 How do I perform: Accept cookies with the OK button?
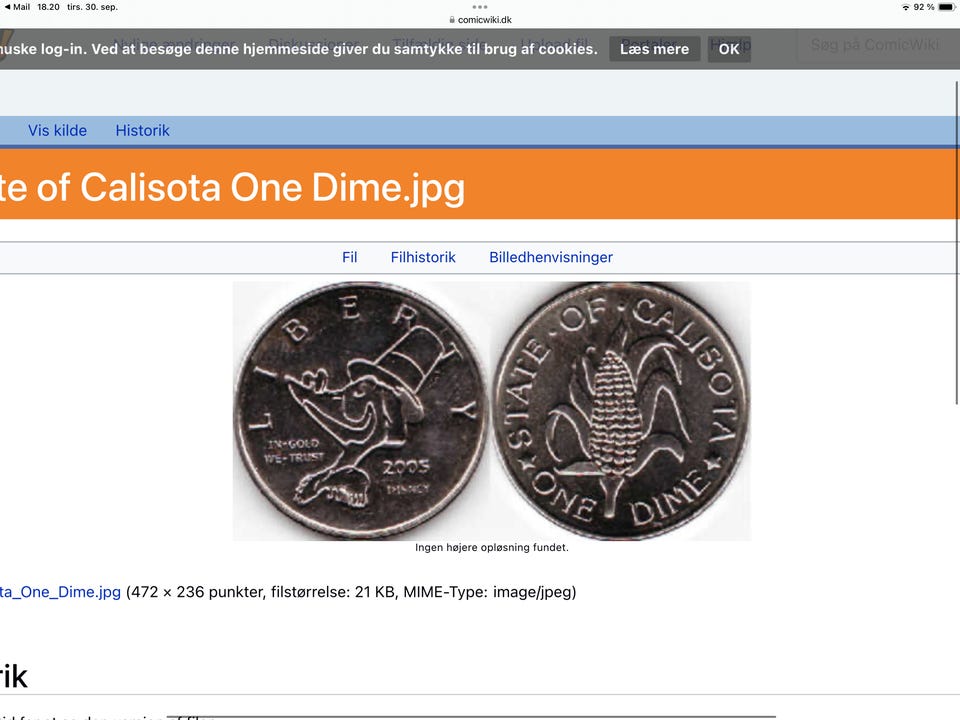pos(729,49)
